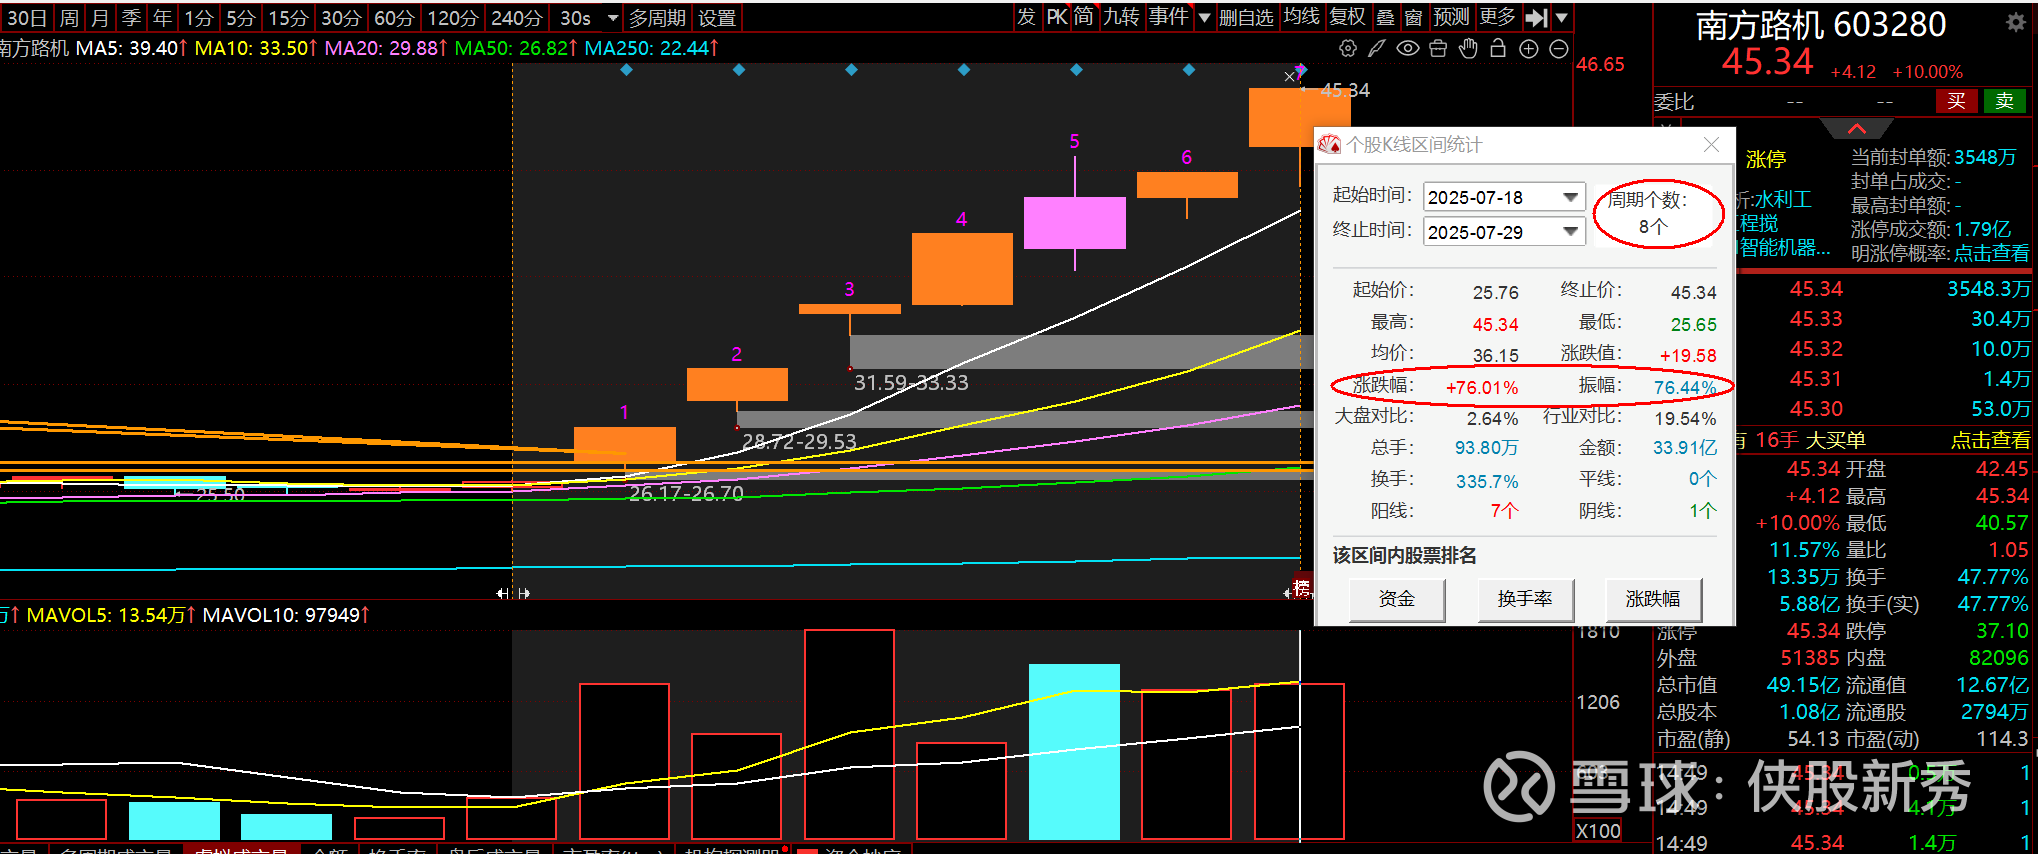Select the 5分 period tab

point(241,18)
